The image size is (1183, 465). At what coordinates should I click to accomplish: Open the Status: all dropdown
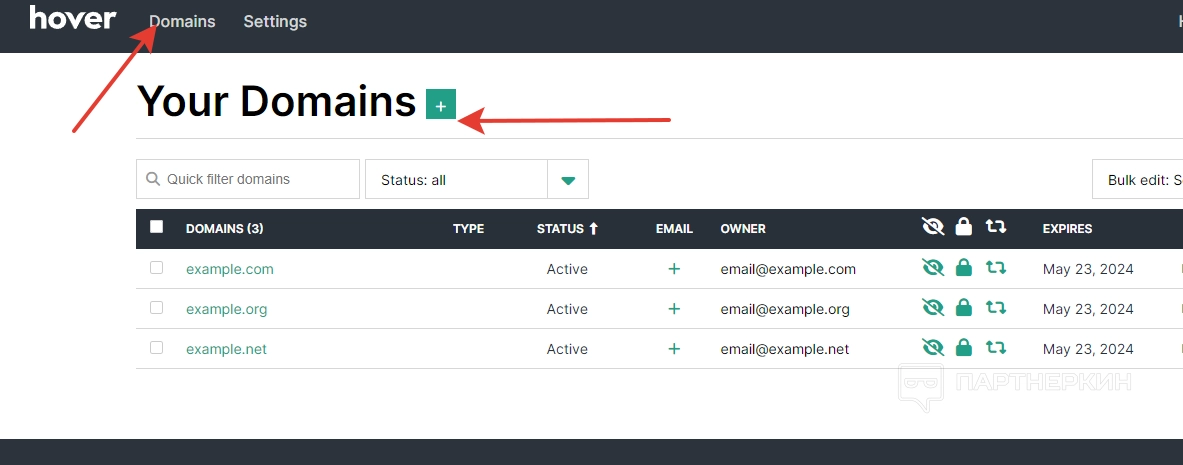[456, 180]
